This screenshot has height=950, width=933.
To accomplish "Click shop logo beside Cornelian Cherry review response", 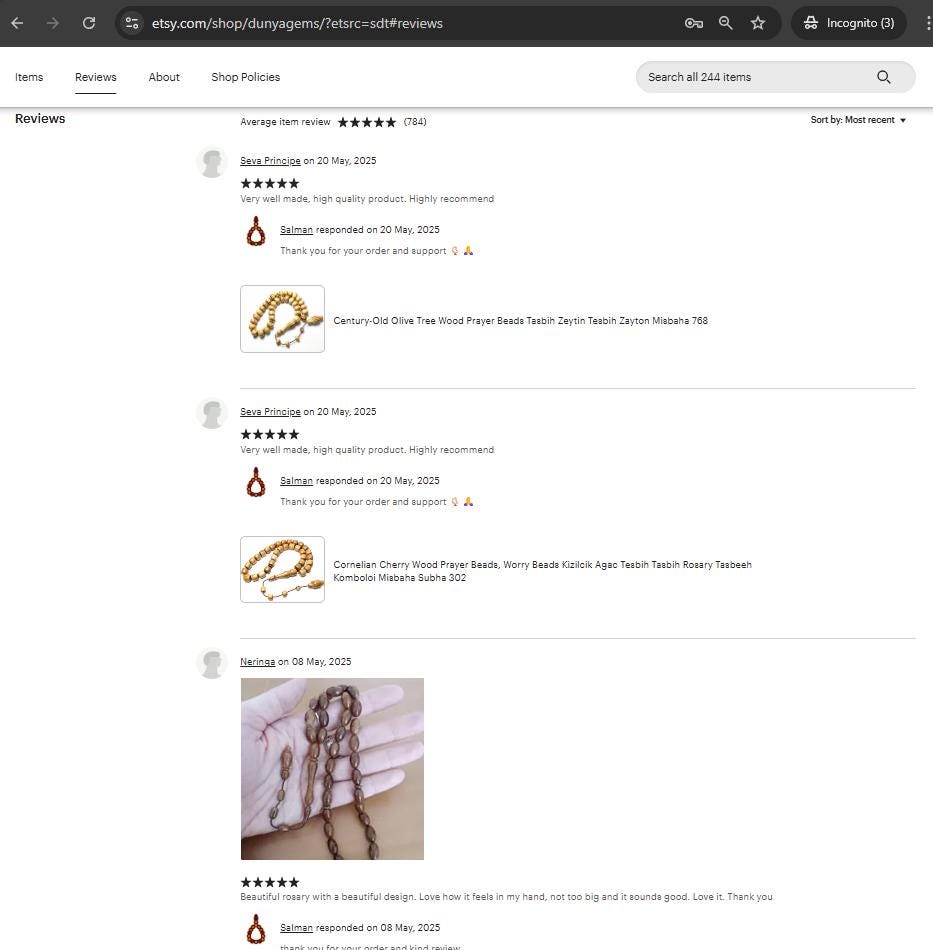I will click(256, 482).
